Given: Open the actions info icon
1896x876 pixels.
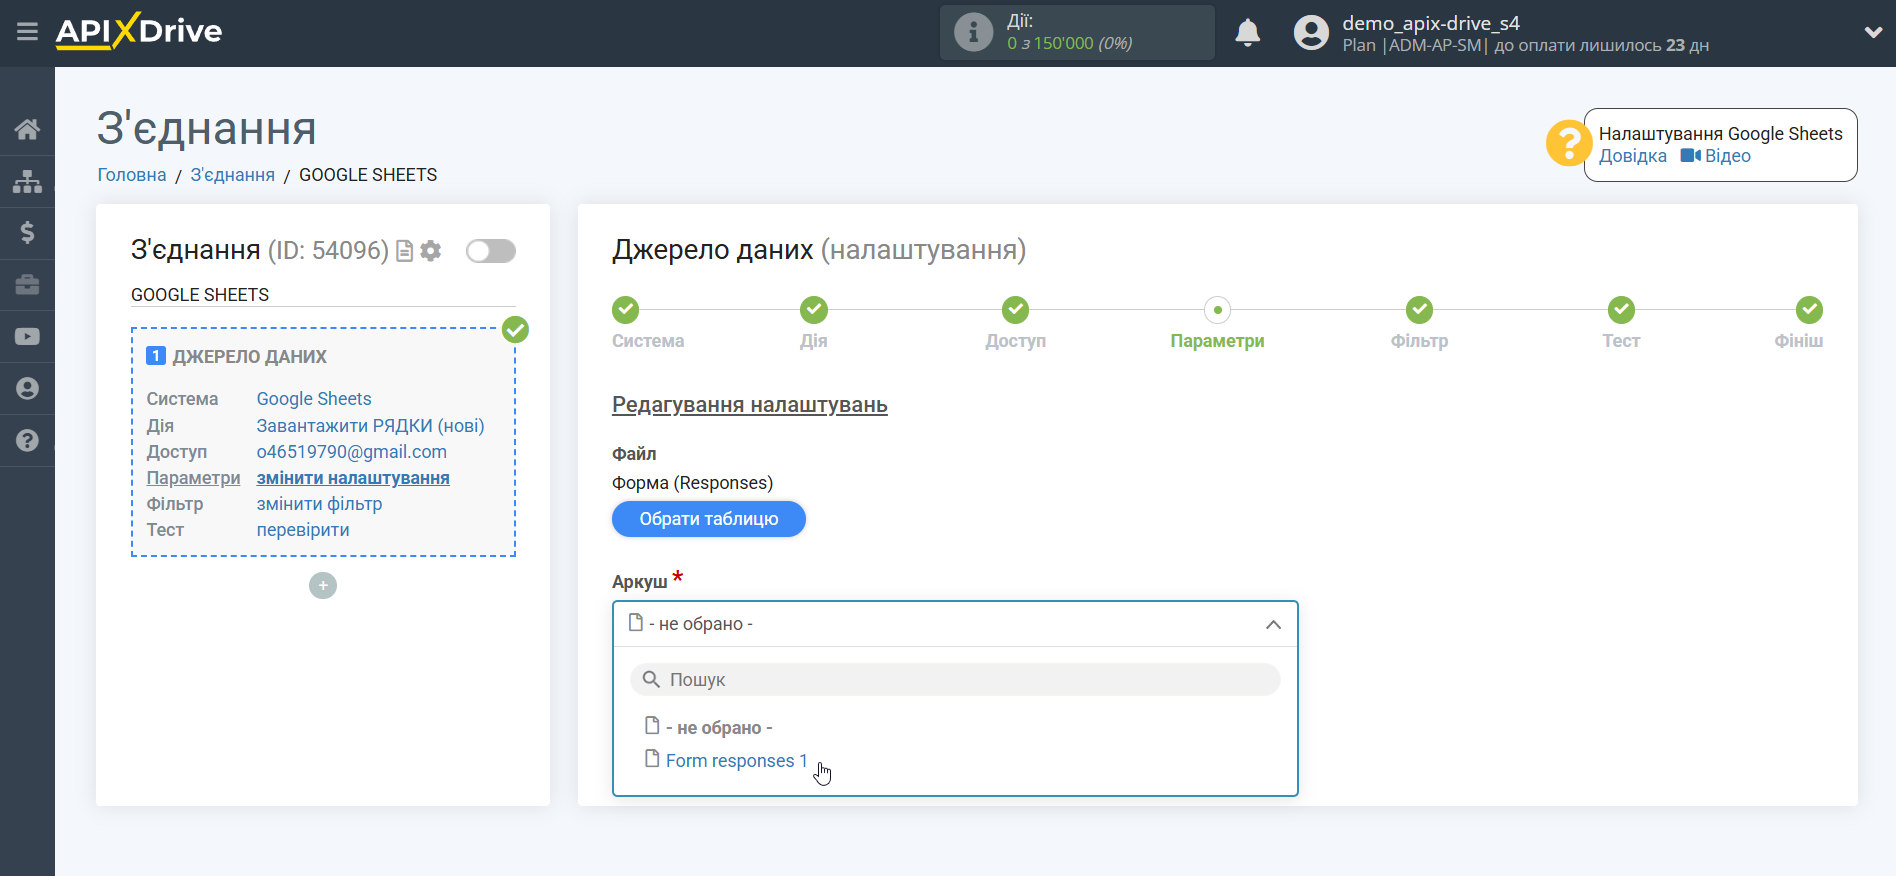Looking at the screenshot, I should 973,32.
